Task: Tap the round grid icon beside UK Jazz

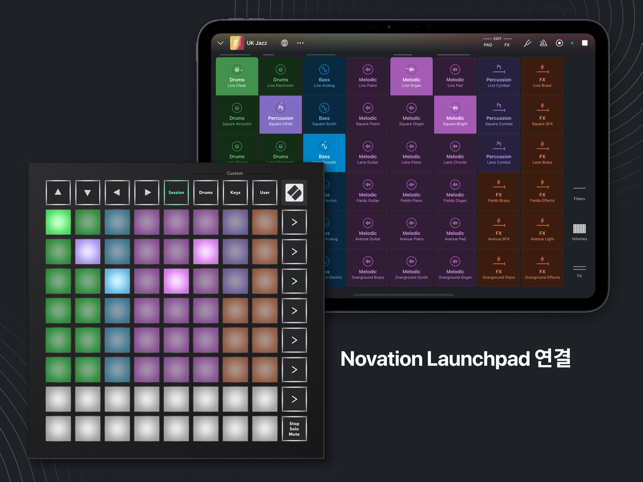Action: click(x=284, y=43)
